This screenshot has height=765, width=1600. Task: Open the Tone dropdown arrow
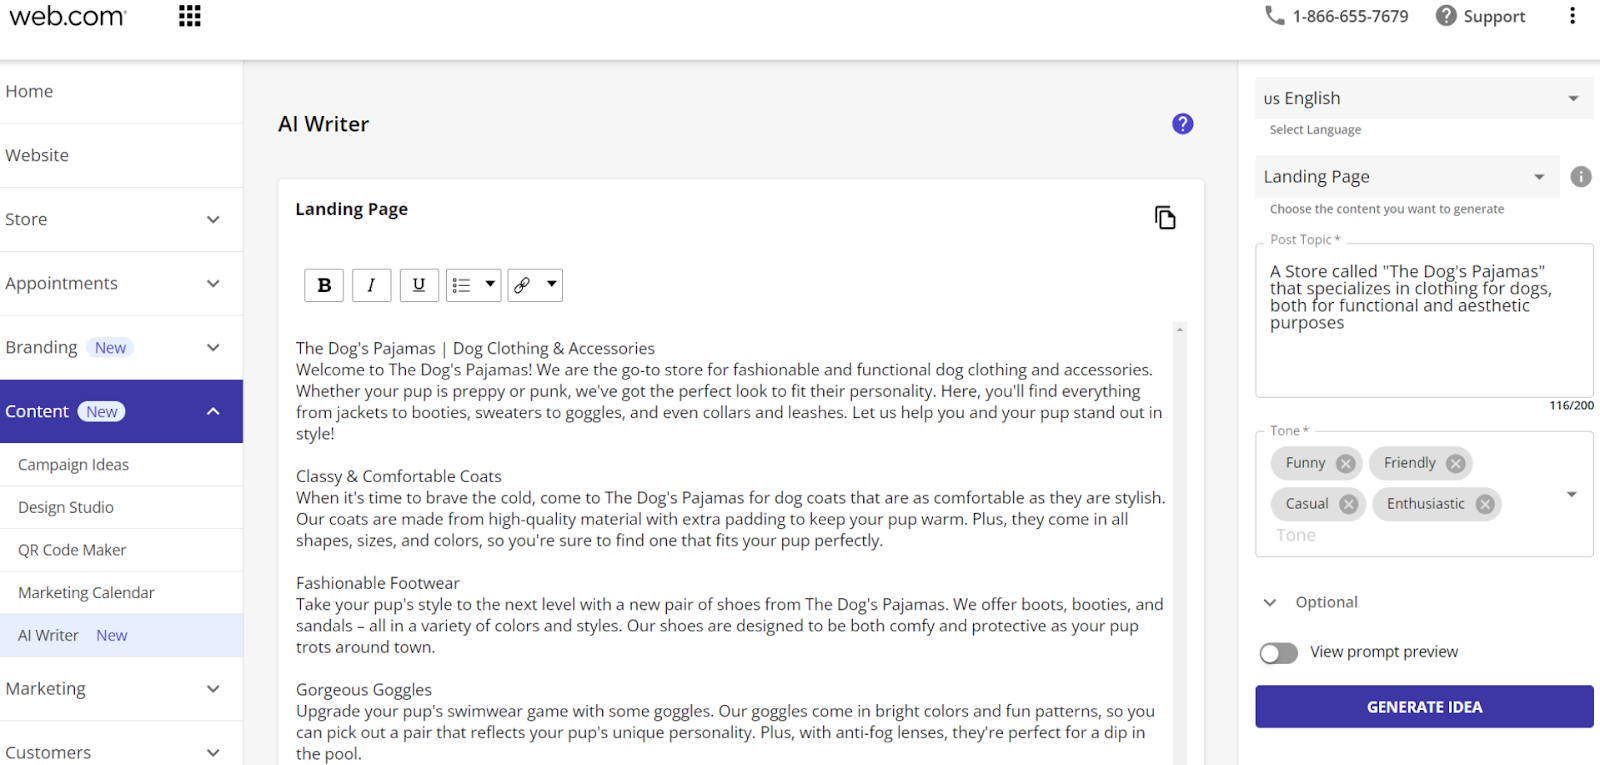coord(1572,495)
